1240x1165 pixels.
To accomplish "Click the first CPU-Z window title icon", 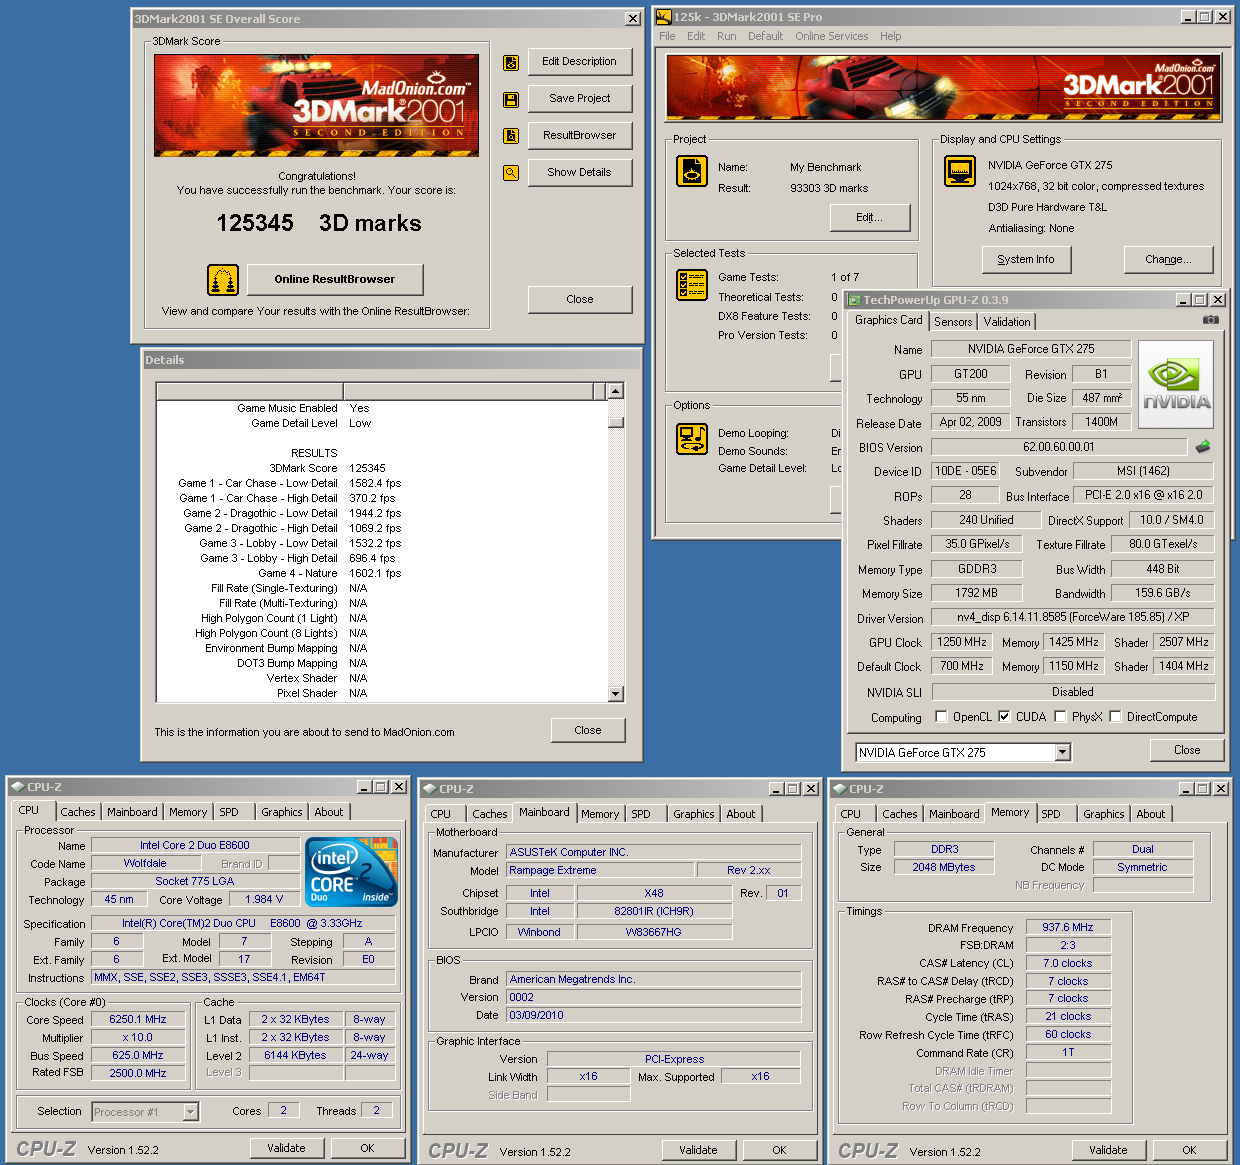I will pyautogui.click(x=17, y=787).
